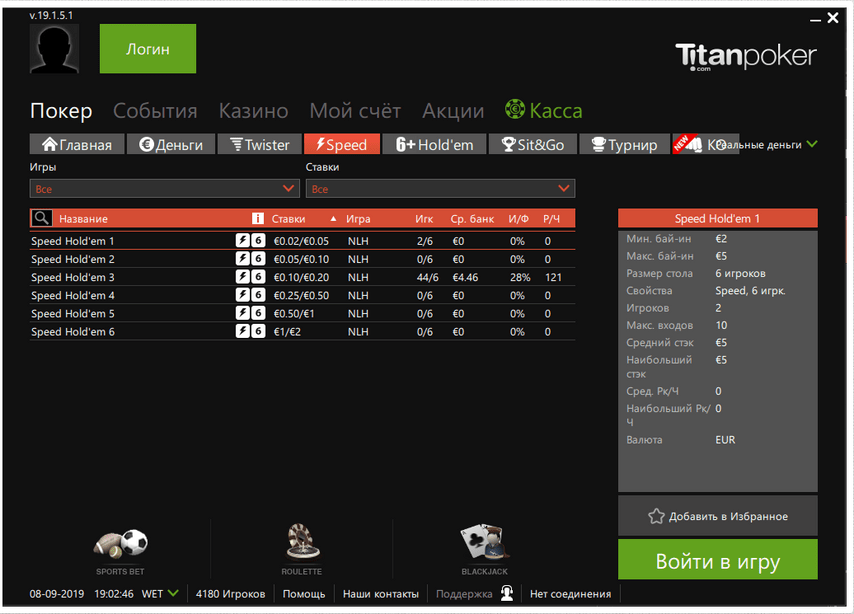Open the Наши контакты link
854x614 pixels.
click(381, 594)
